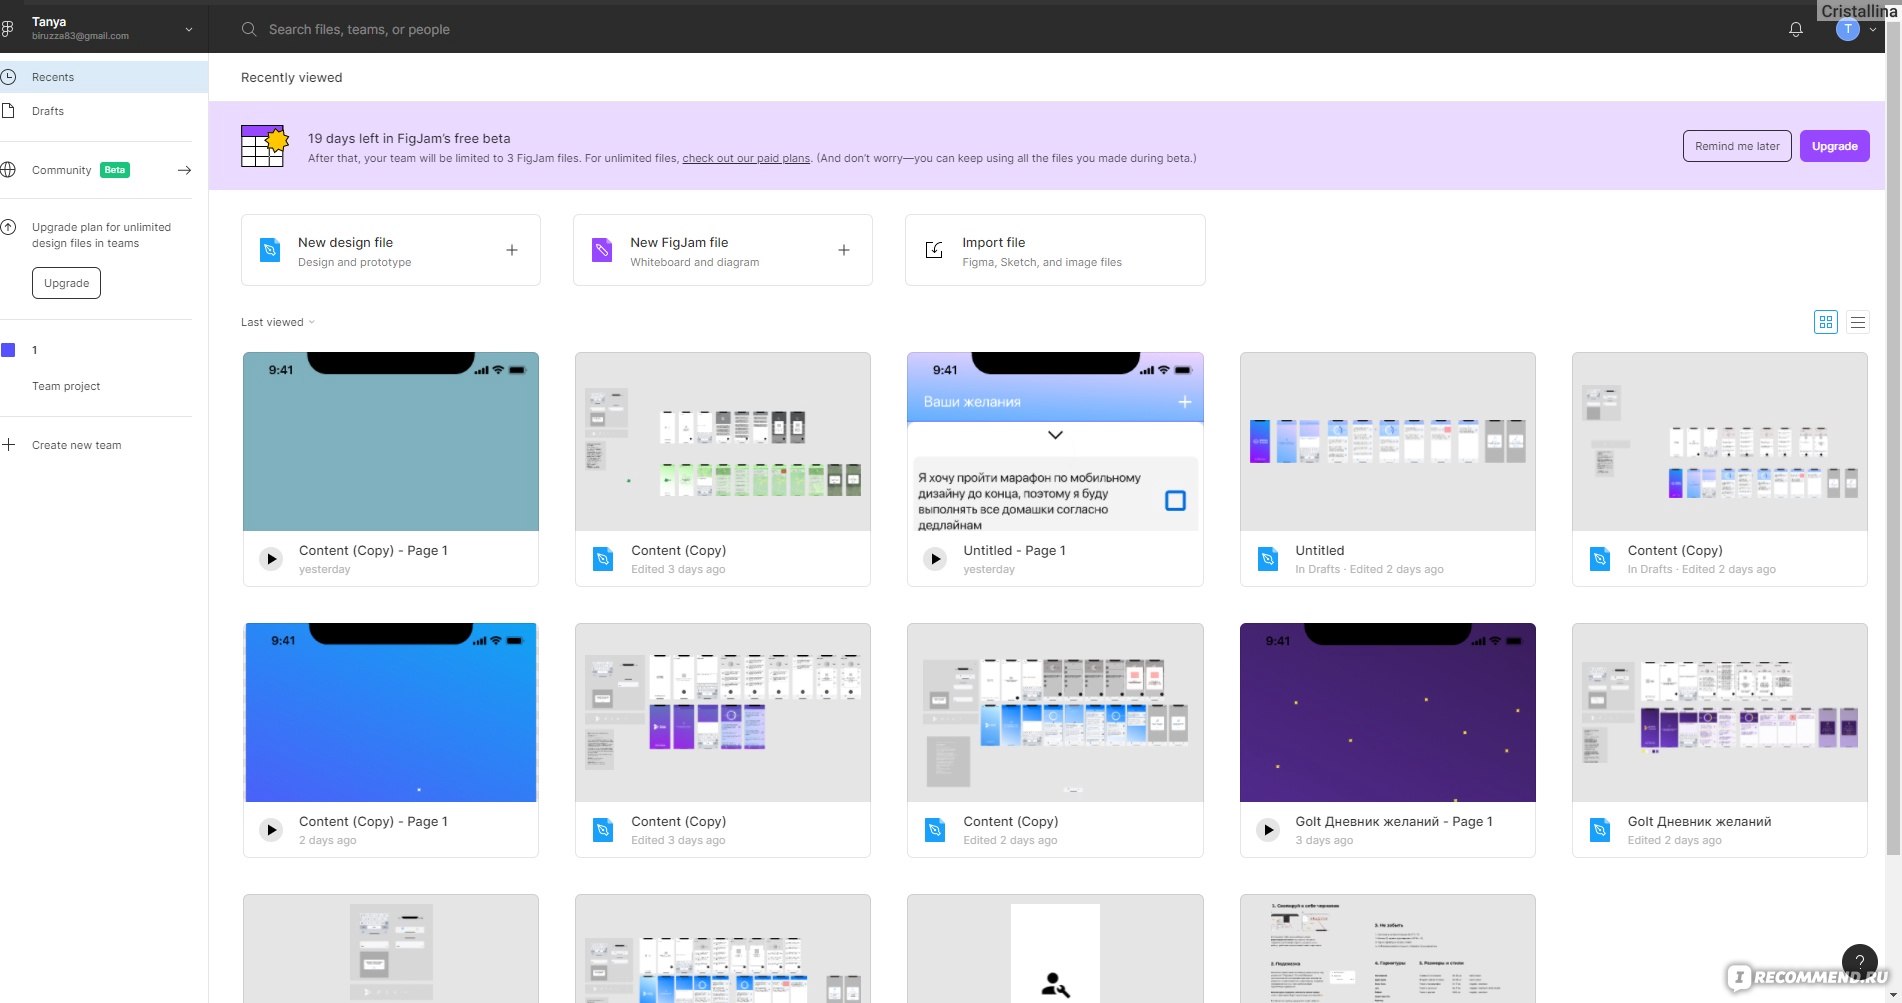Click the Import file icon
The height and width of the screenshot is (1003, 1902).
(x=934, y=250)
